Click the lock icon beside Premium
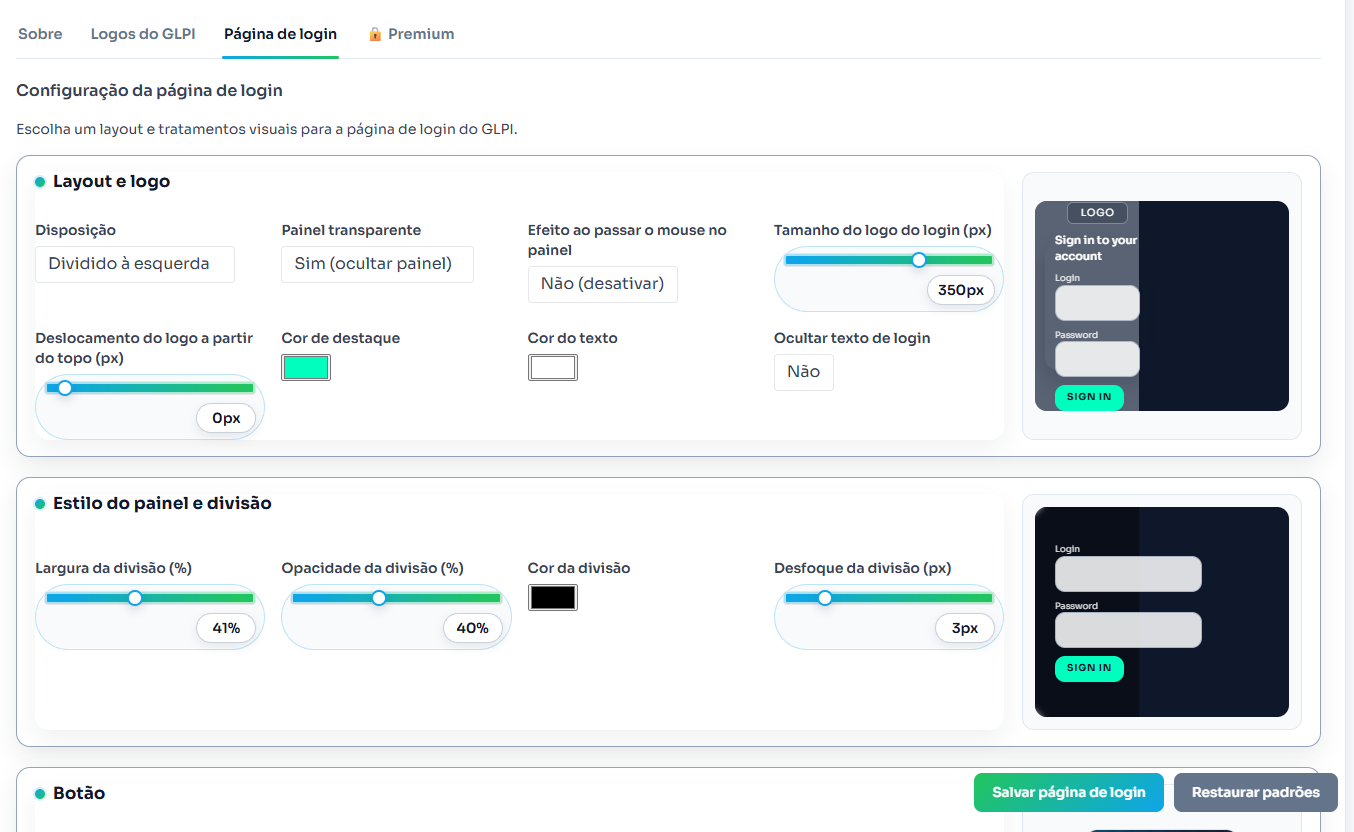Image resolution: width=1354 pixels, height=832 pixels. pos(375,34)
